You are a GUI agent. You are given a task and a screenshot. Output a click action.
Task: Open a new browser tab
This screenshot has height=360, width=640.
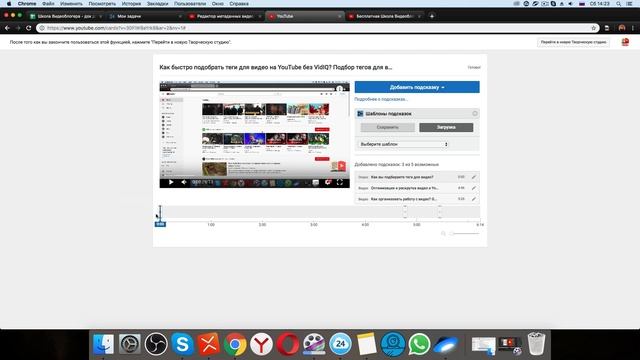click(432, 16)
